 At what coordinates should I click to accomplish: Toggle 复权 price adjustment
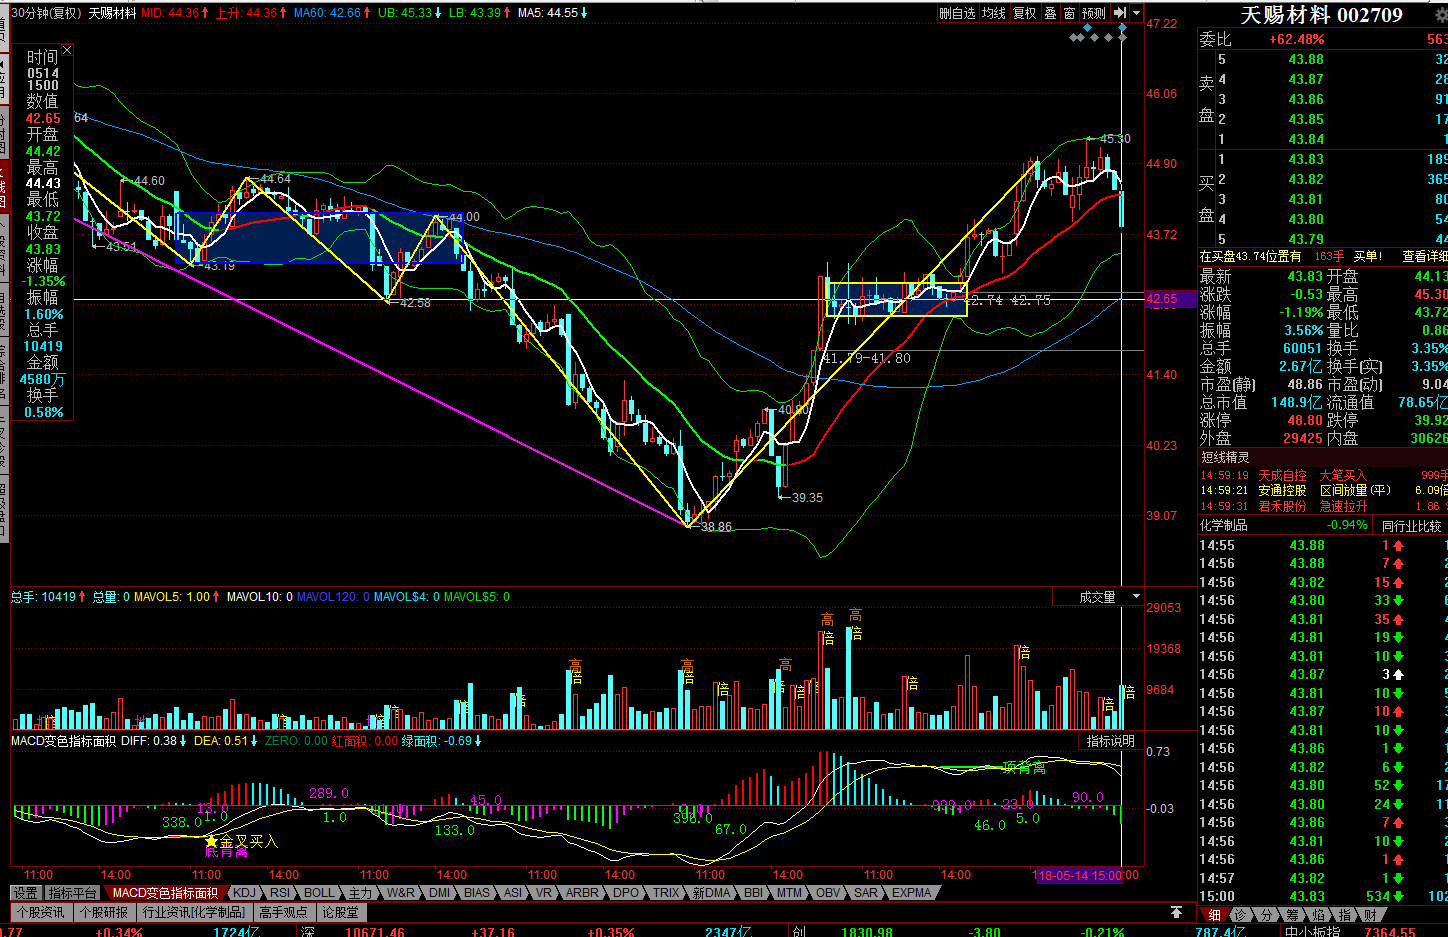[x=1025, y=13]
